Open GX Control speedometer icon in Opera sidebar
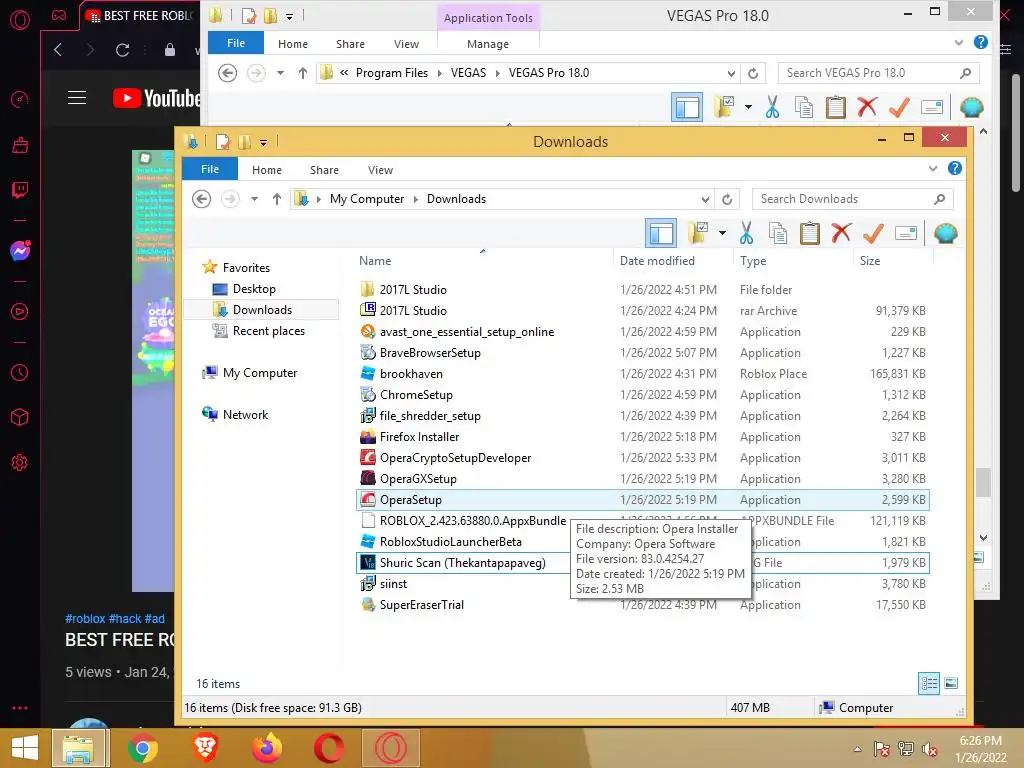Screen dimensions: 1024x768 20,99
